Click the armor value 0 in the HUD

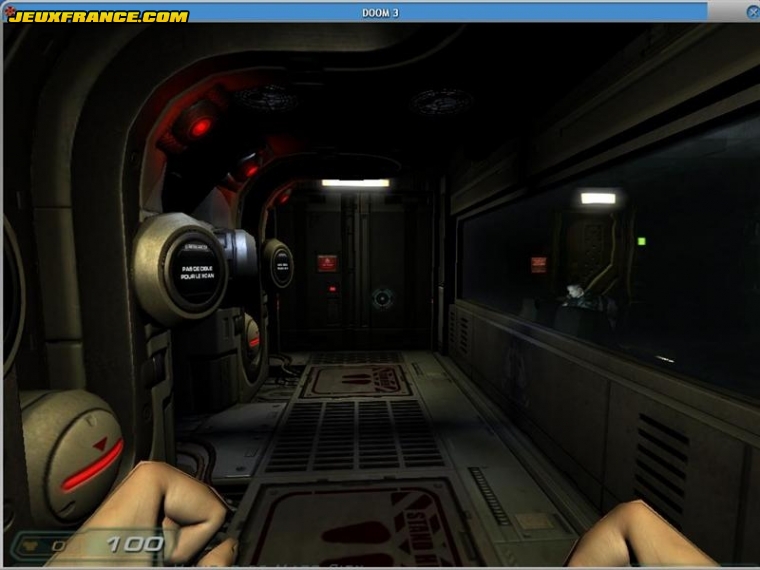coord(59,546)
